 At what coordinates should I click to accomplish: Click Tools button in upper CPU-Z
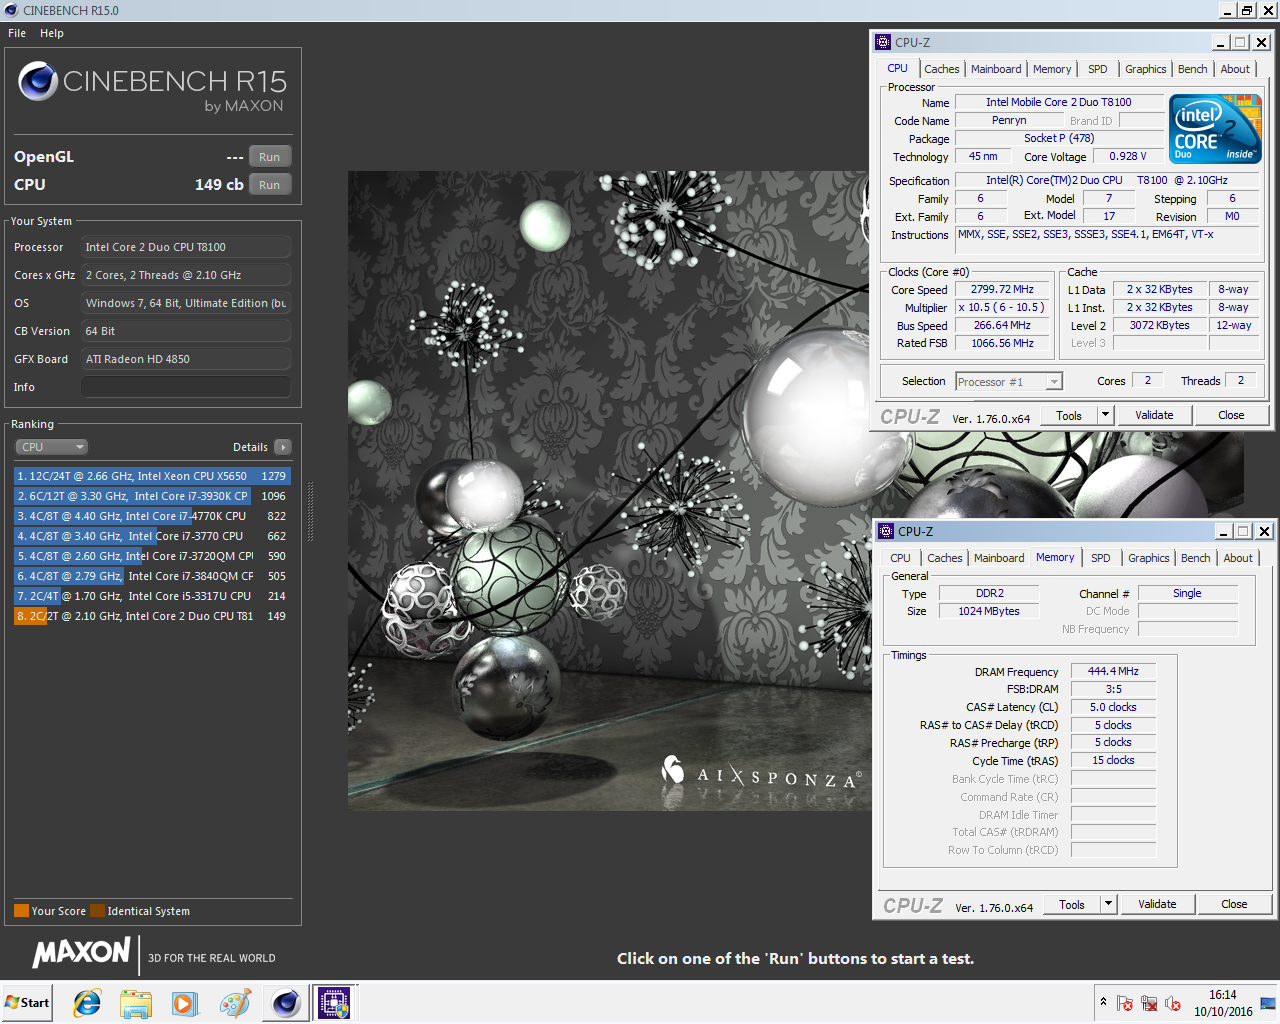tap(1069, 415)
